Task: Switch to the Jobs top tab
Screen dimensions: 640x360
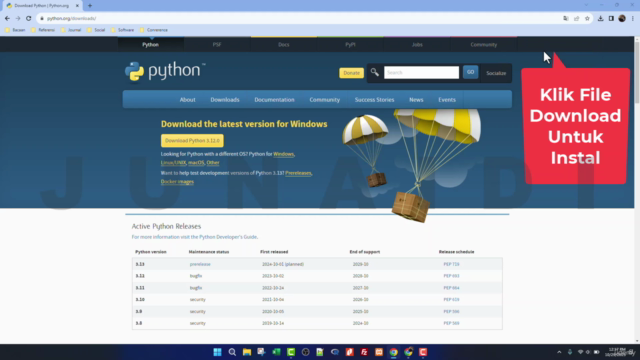Action: (x=417, y=44)
